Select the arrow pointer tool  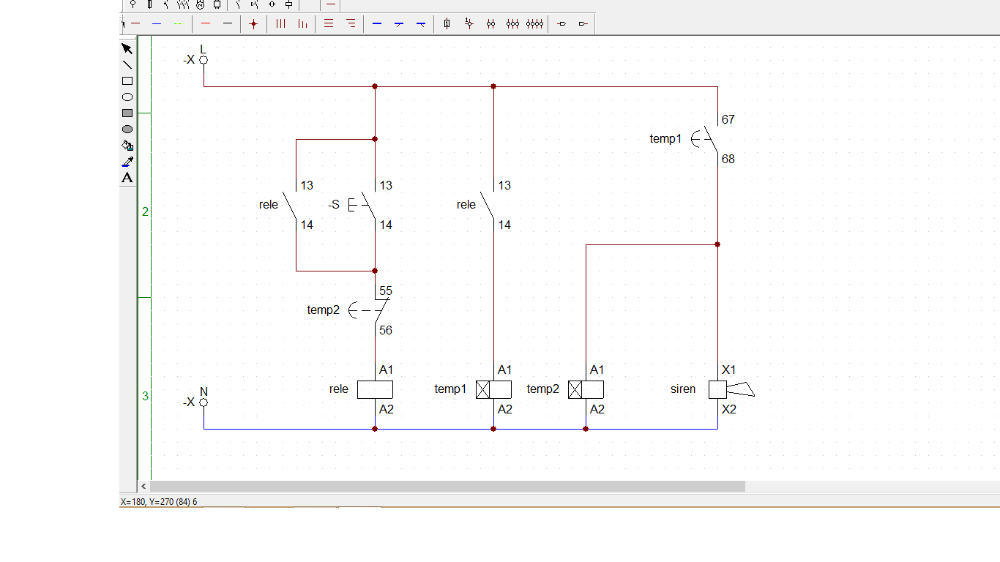(127, 48)
